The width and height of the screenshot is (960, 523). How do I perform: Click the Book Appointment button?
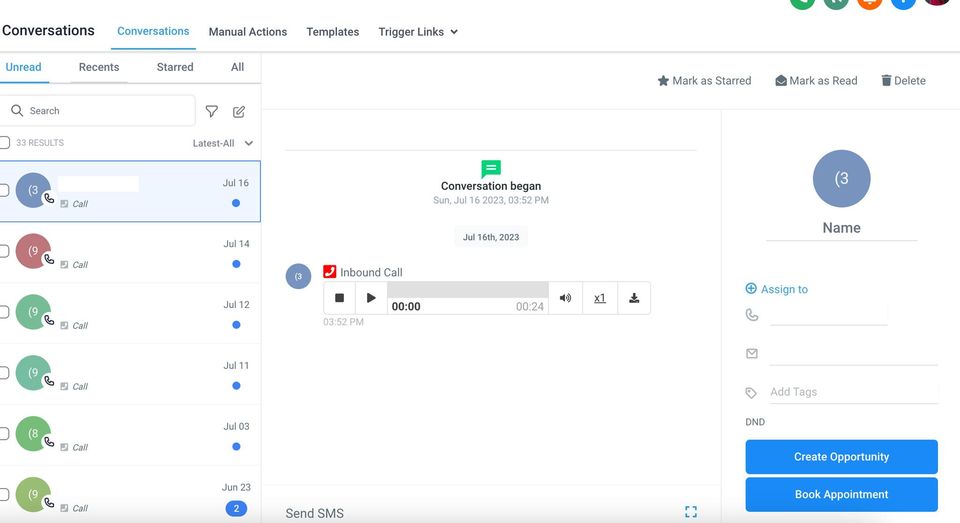click(x=841, y=494)
